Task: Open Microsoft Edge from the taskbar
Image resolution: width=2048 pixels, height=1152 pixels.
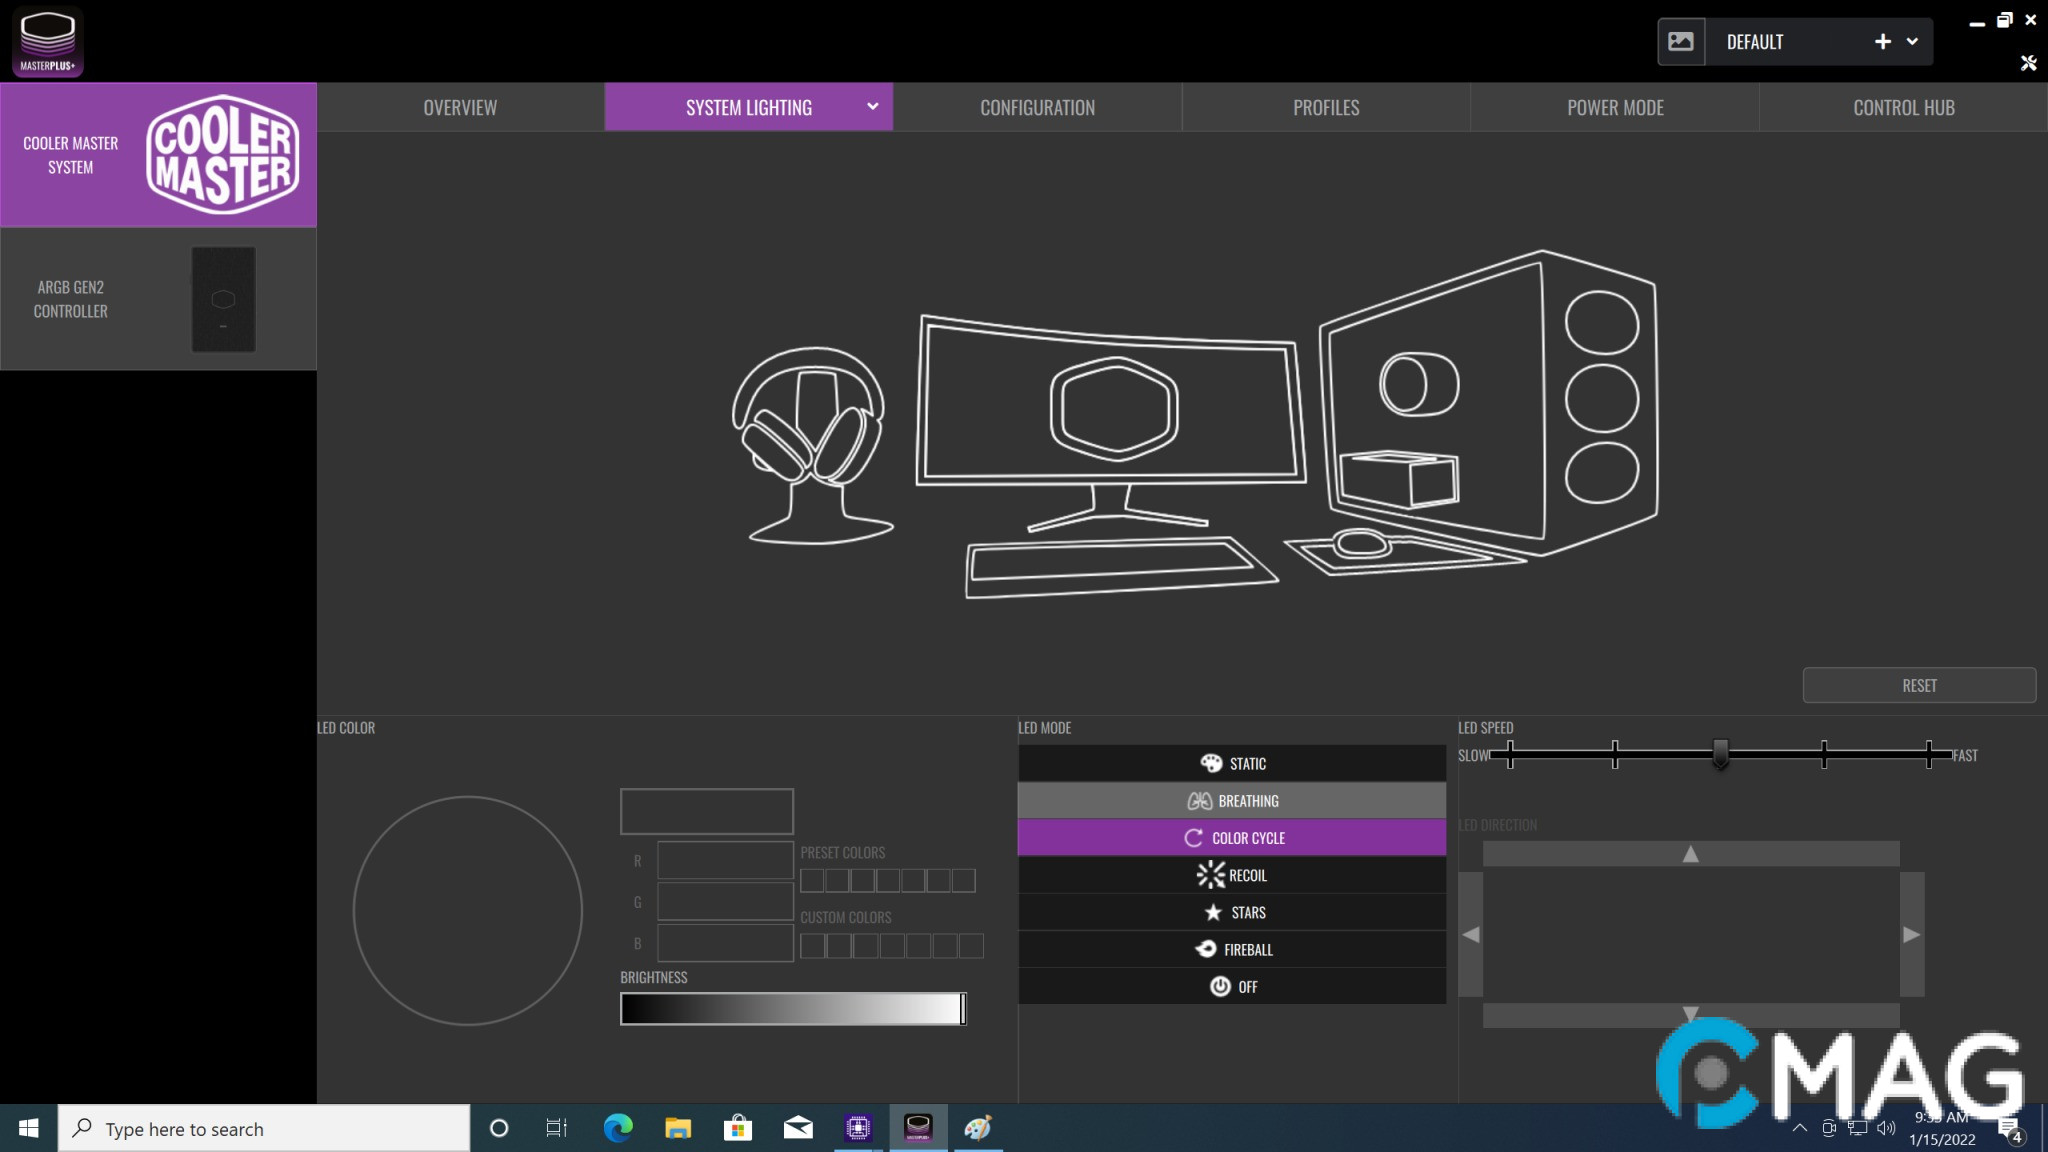Action: click(618, 1128)
